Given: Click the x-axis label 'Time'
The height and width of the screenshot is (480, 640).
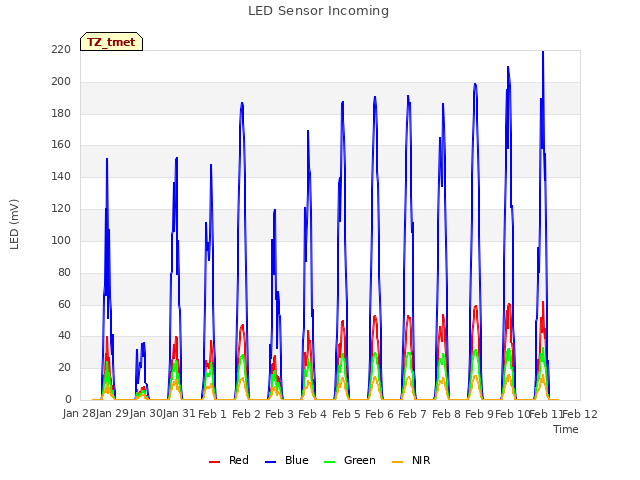Looking at the screenshot, I should 566,429.
